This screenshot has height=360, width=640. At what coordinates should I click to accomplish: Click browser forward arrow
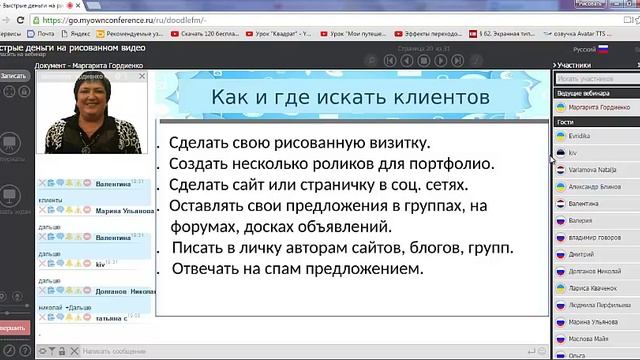pyautogui.click(x=6, y=20)
